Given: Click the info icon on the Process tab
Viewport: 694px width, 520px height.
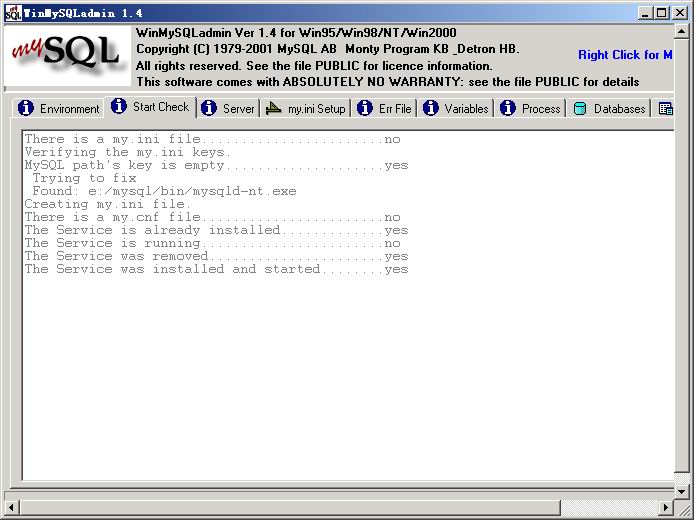Looking at the screenshot, I should [508, 108].
